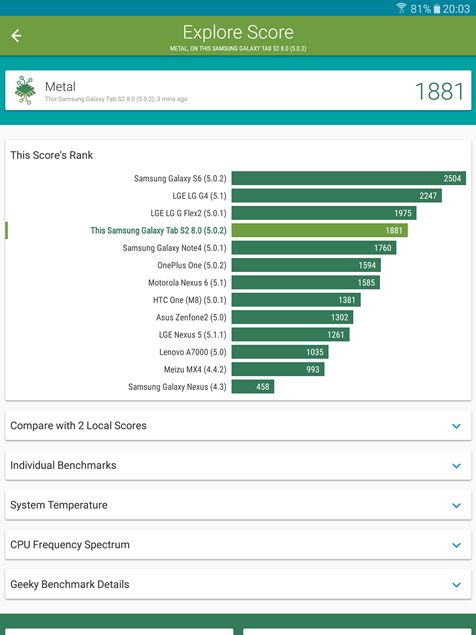Tap the 1035 score bar
The width and height of the screenshot is (476, 635).
280,352
